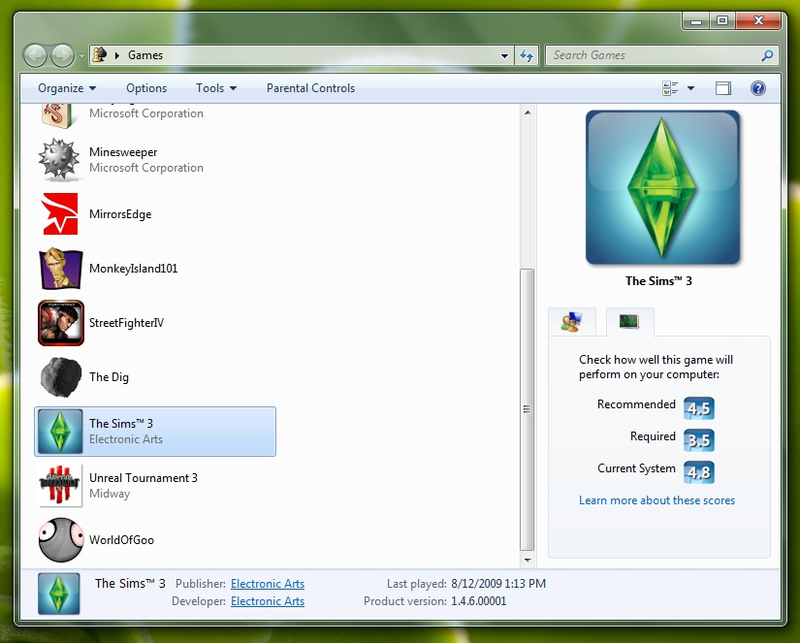The height and width of the screenshot is (643, 800).
Task: Click the scrollbar up arrow
Action: click(x=528, y=112)
